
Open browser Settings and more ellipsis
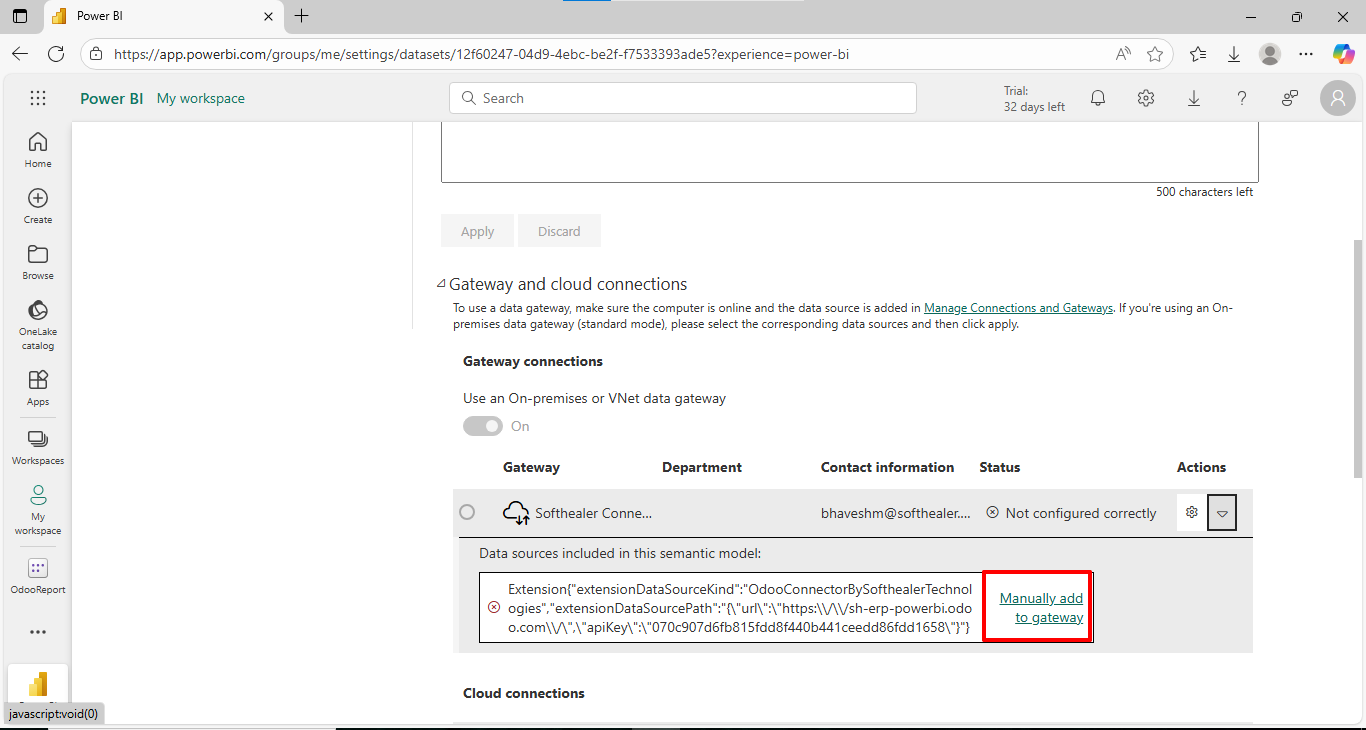coord(1306,54)
